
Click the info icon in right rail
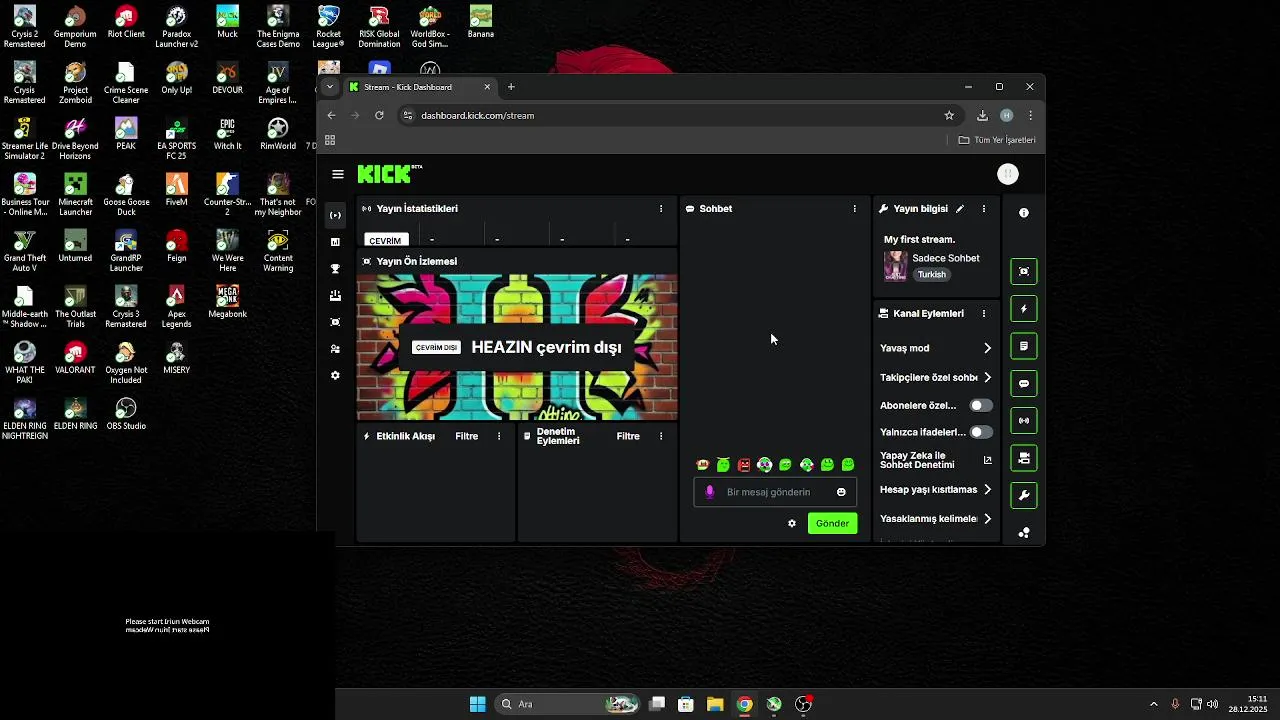[x=1023, y=213]
